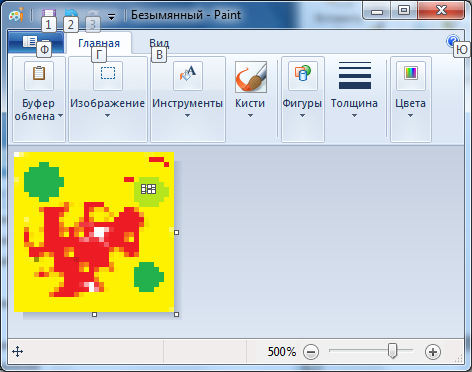
Task: Click the 500% zoom level text
Action: point(282,352)
